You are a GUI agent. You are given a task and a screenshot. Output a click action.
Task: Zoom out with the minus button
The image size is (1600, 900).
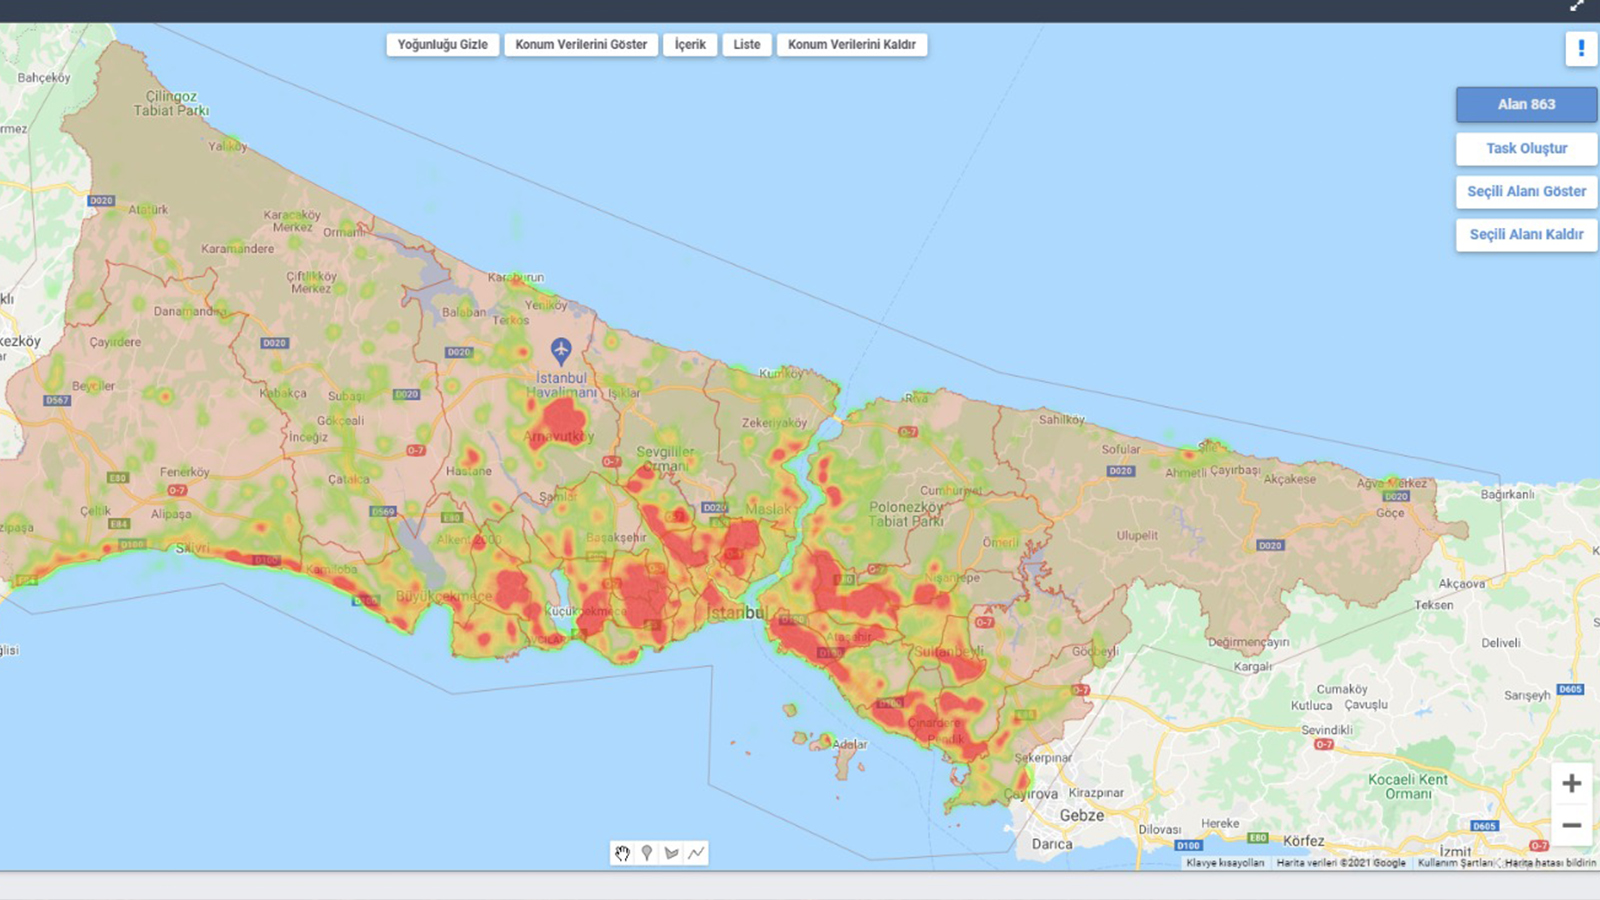[1572, 825]
